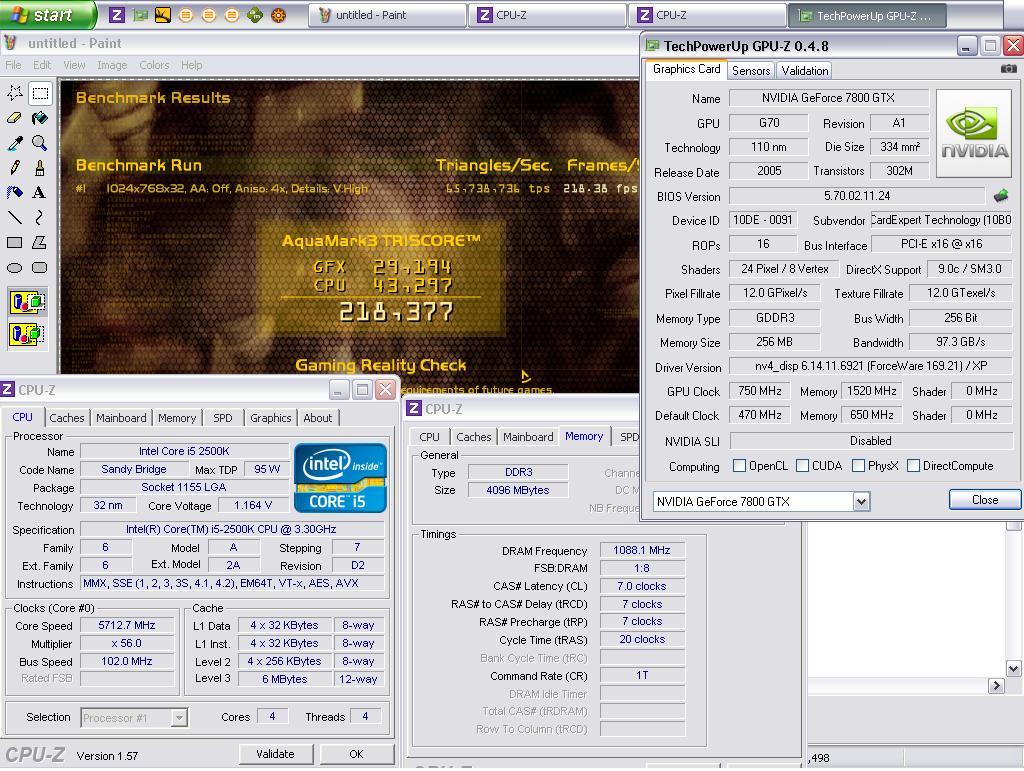
Task: Choose the Brush tool in Paint
Action: pyautogui.click(x=40, y=167)
